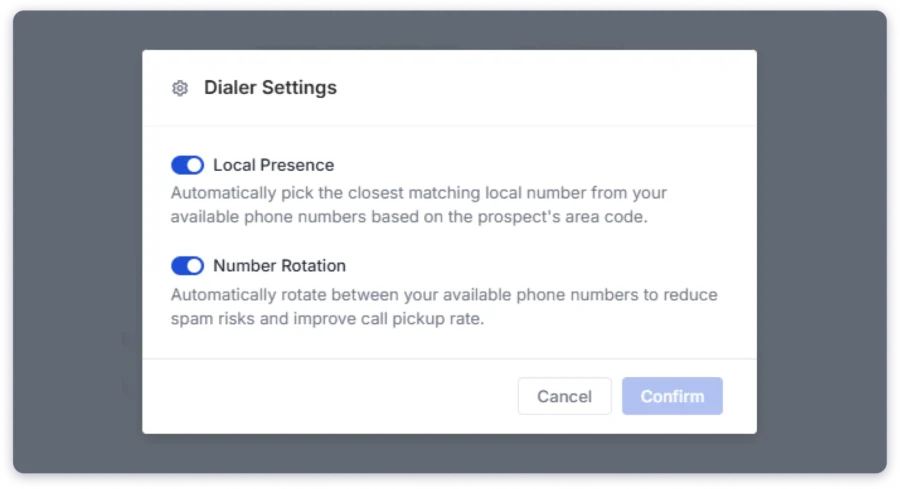Click the Number Rotation label text
The height and width of the screenshot is (489, 900).
pyautogui.click(x=279, y=266)
